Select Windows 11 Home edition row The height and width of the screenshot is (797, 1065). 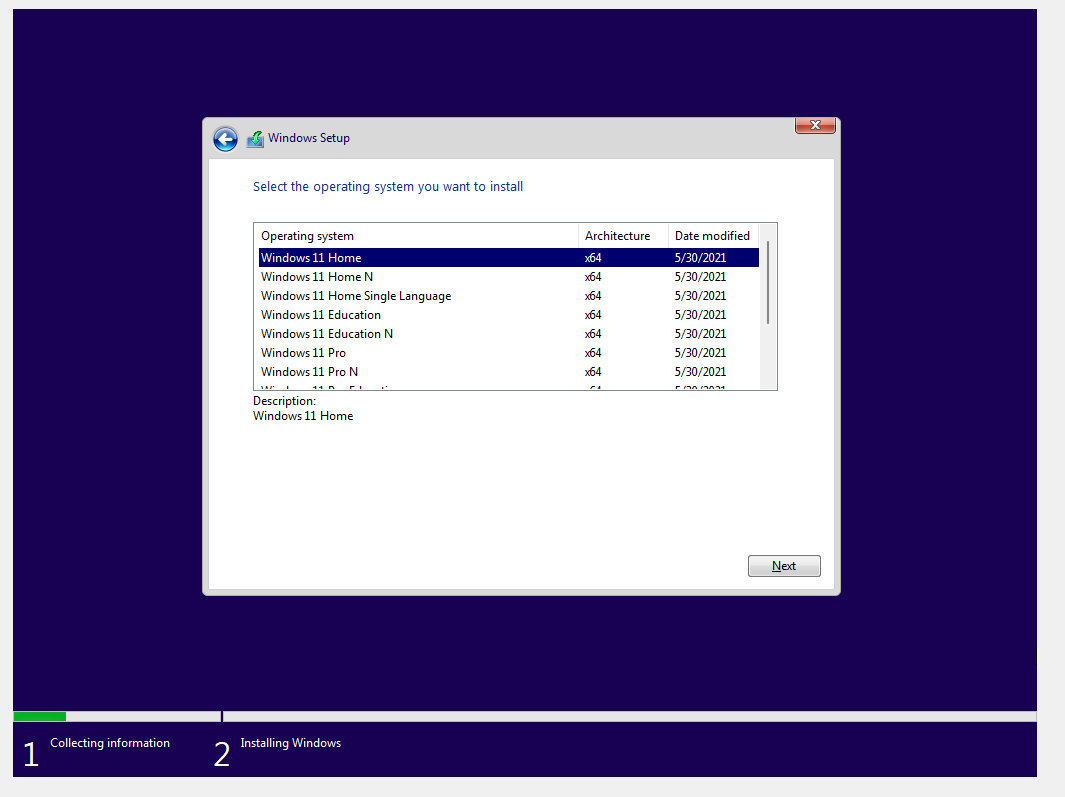tap(509, 258)
